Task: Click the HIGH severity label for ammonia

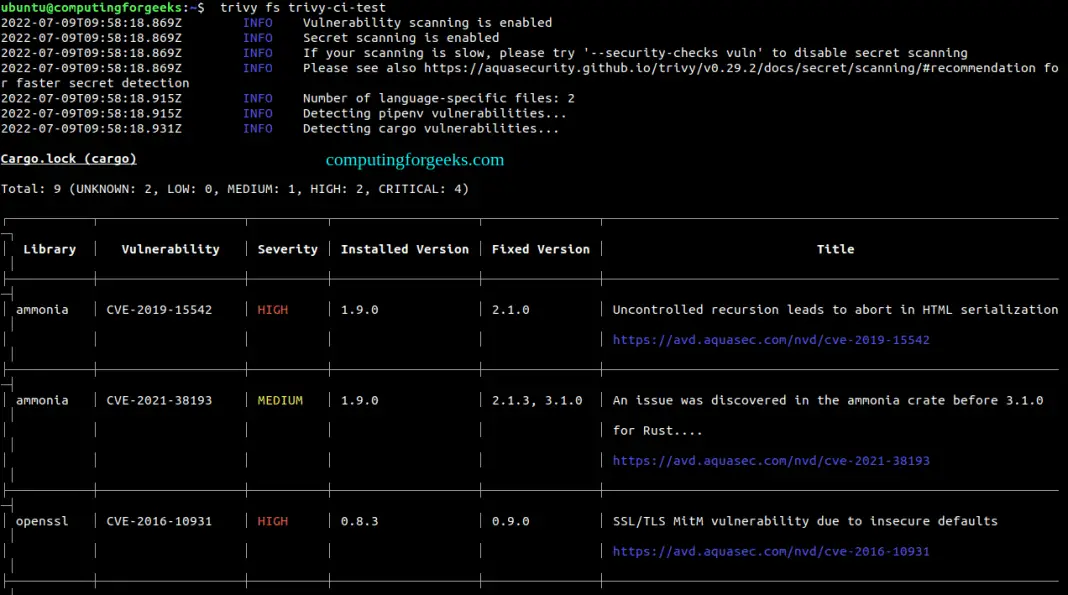Action: 272,309
